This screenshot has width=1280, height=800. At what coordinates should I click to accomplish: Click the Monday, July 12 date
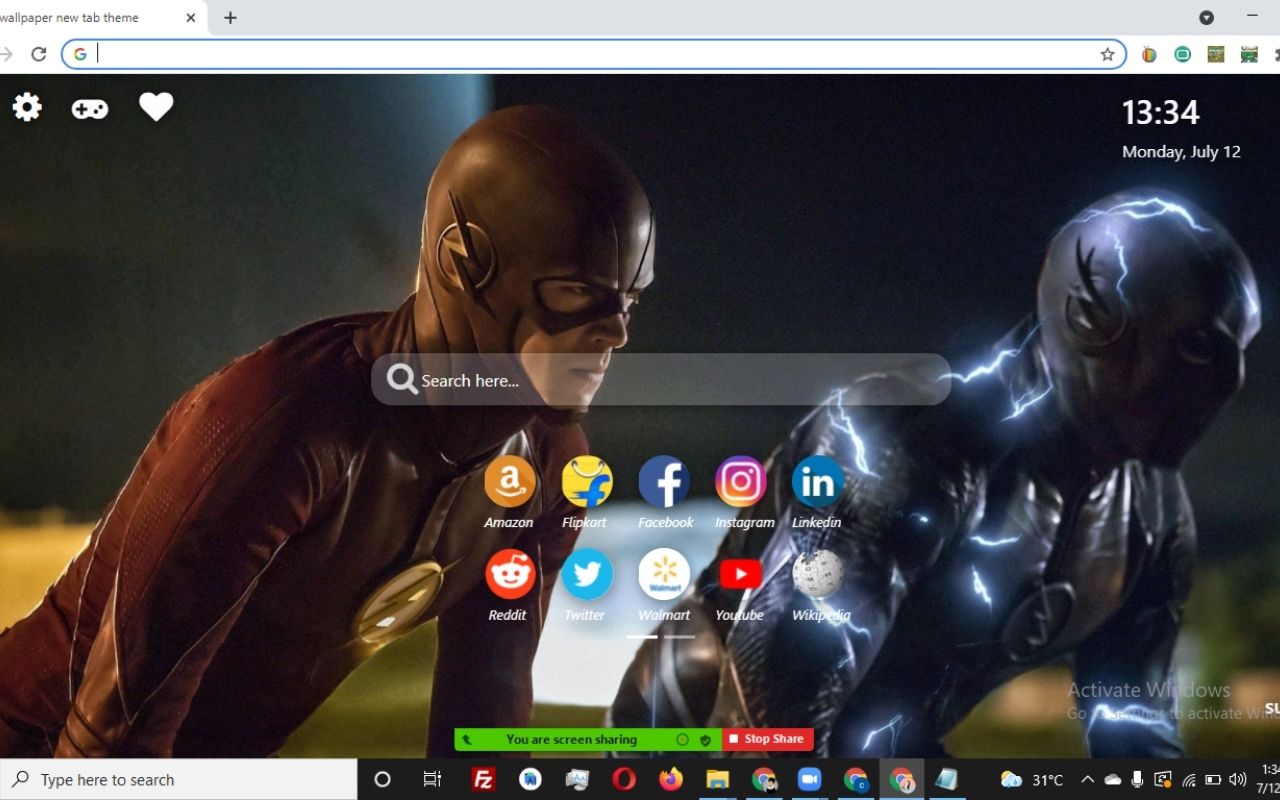coord(1181,152)
